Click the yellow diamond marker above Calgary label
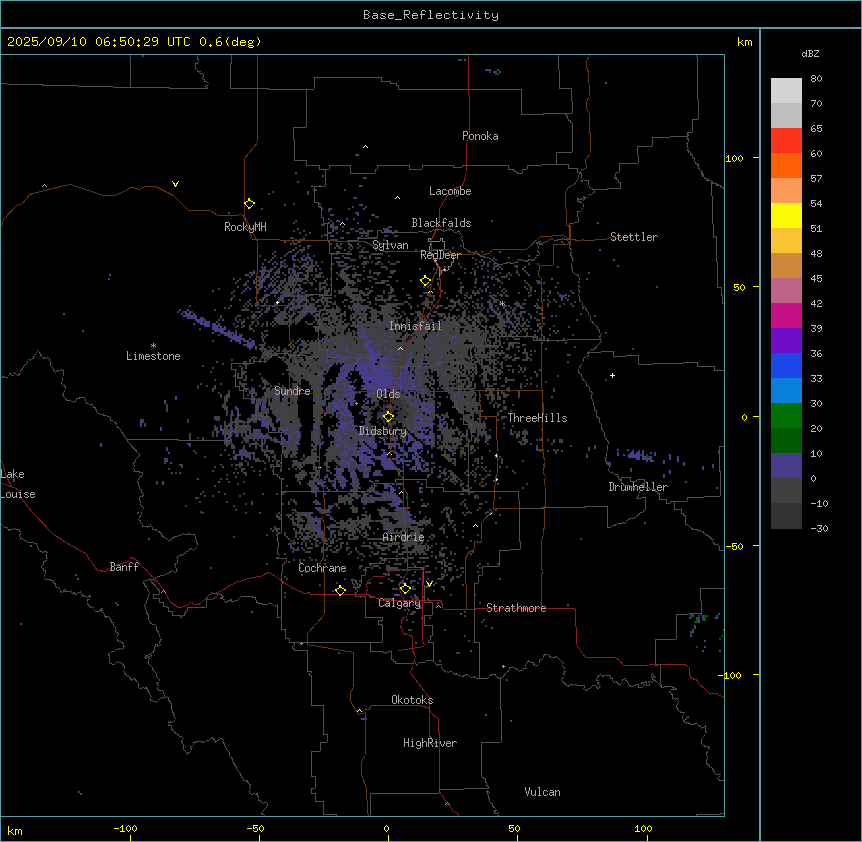 pyautogui.click(x=405, y=589)
